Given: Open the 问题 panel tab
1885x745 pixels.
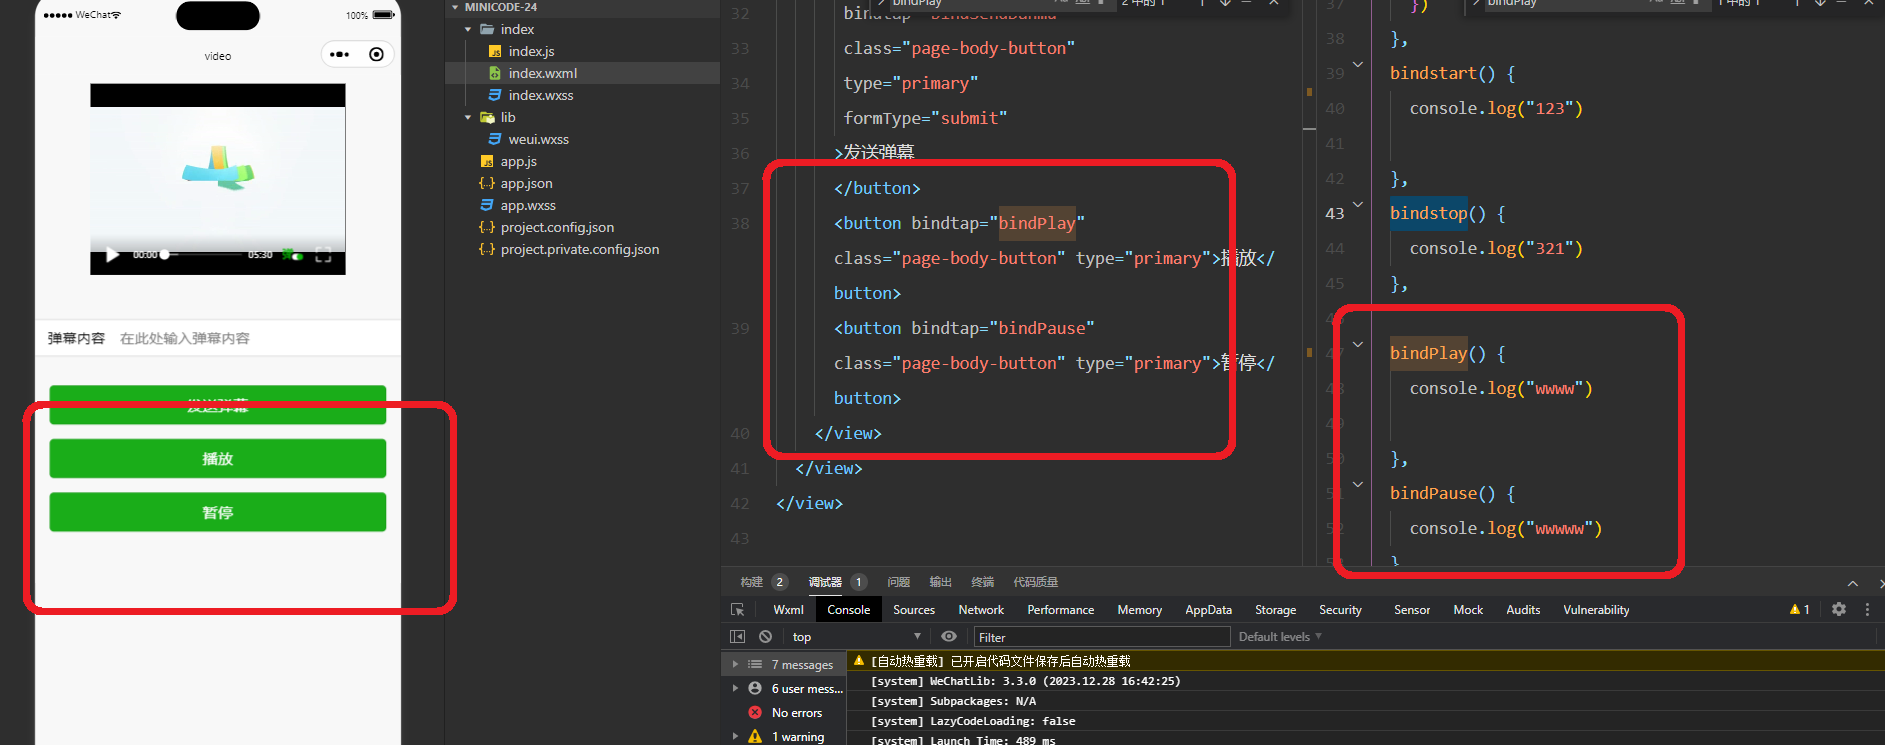Looking at the screenshot, I should pos(899,582).
